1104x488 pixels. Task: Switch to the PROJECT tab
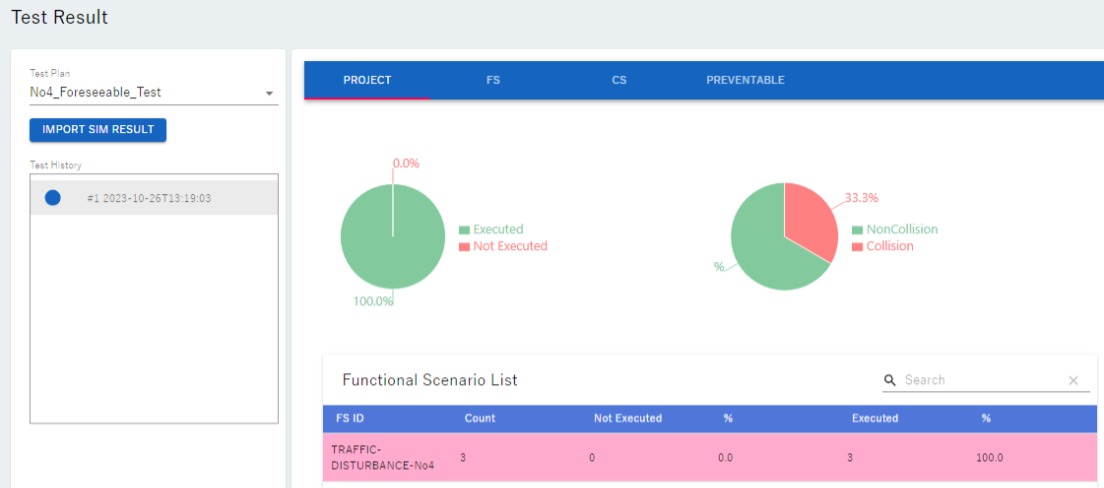coord(367,80)
